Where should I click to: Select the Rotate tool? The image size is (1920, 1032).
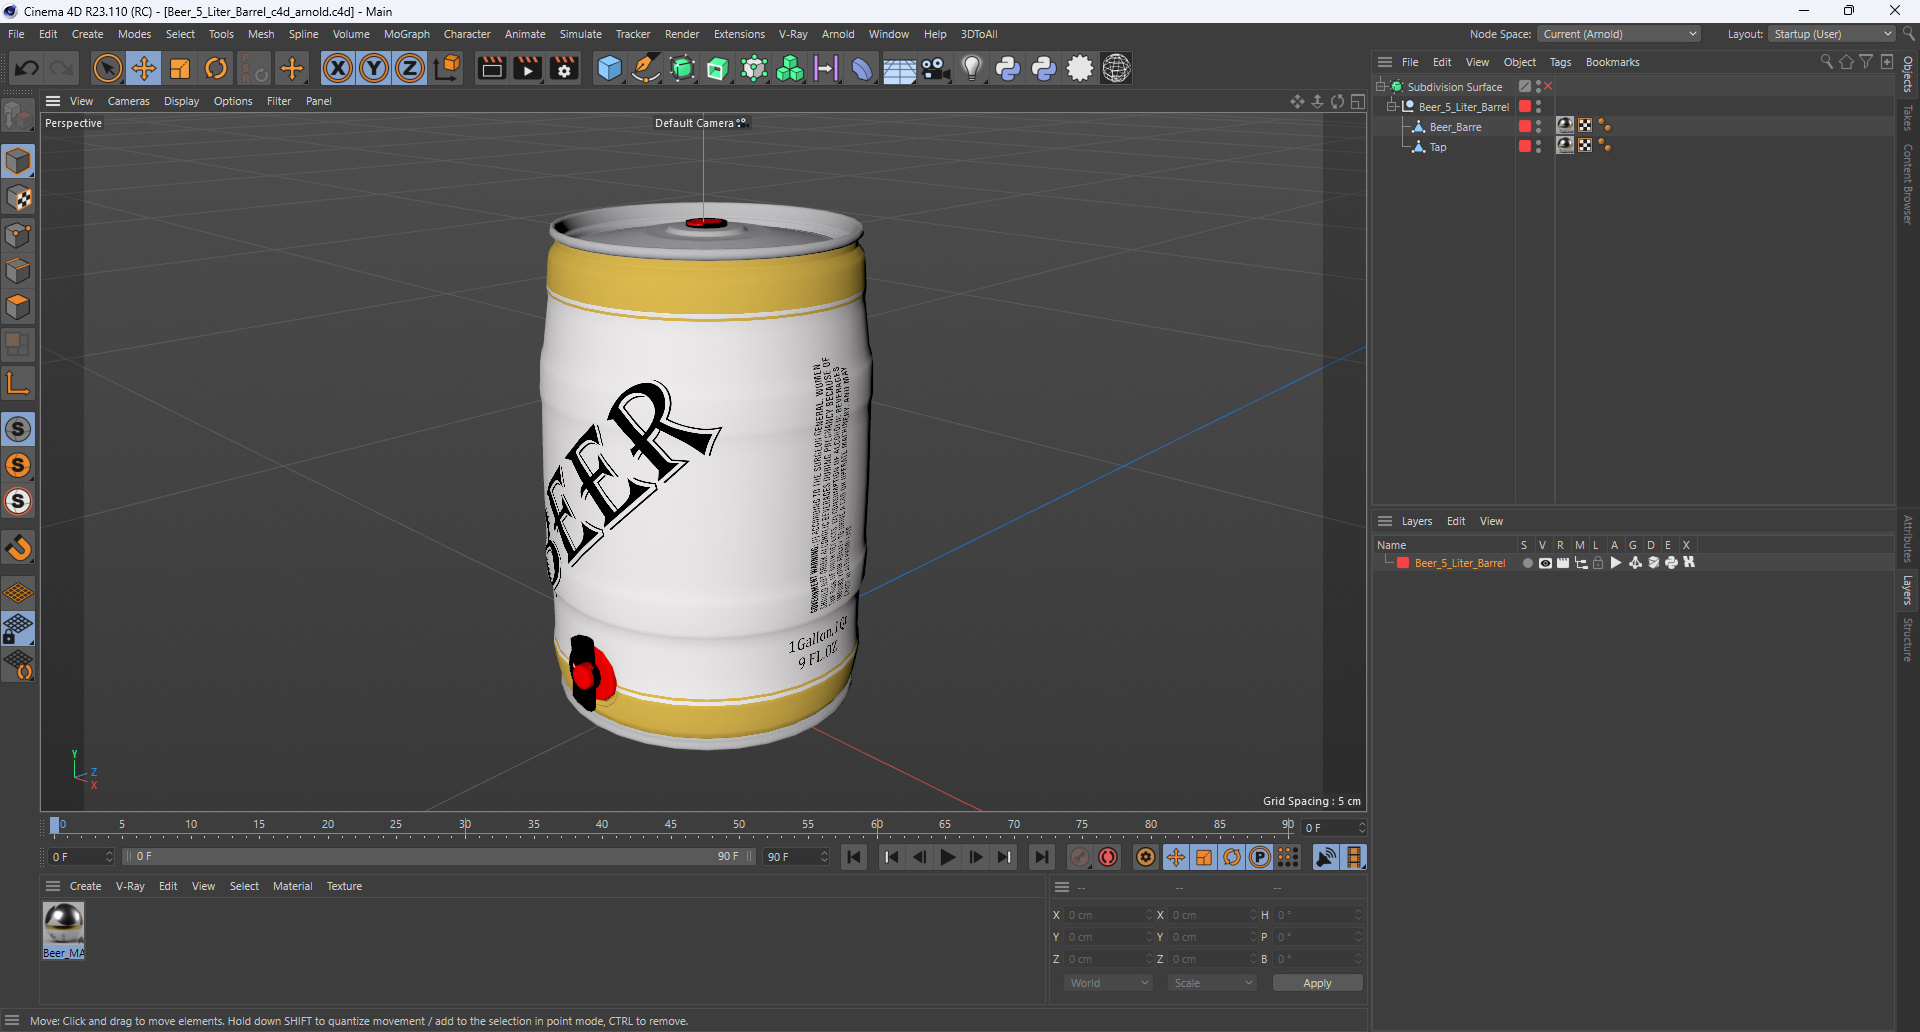tap(216, 68)
